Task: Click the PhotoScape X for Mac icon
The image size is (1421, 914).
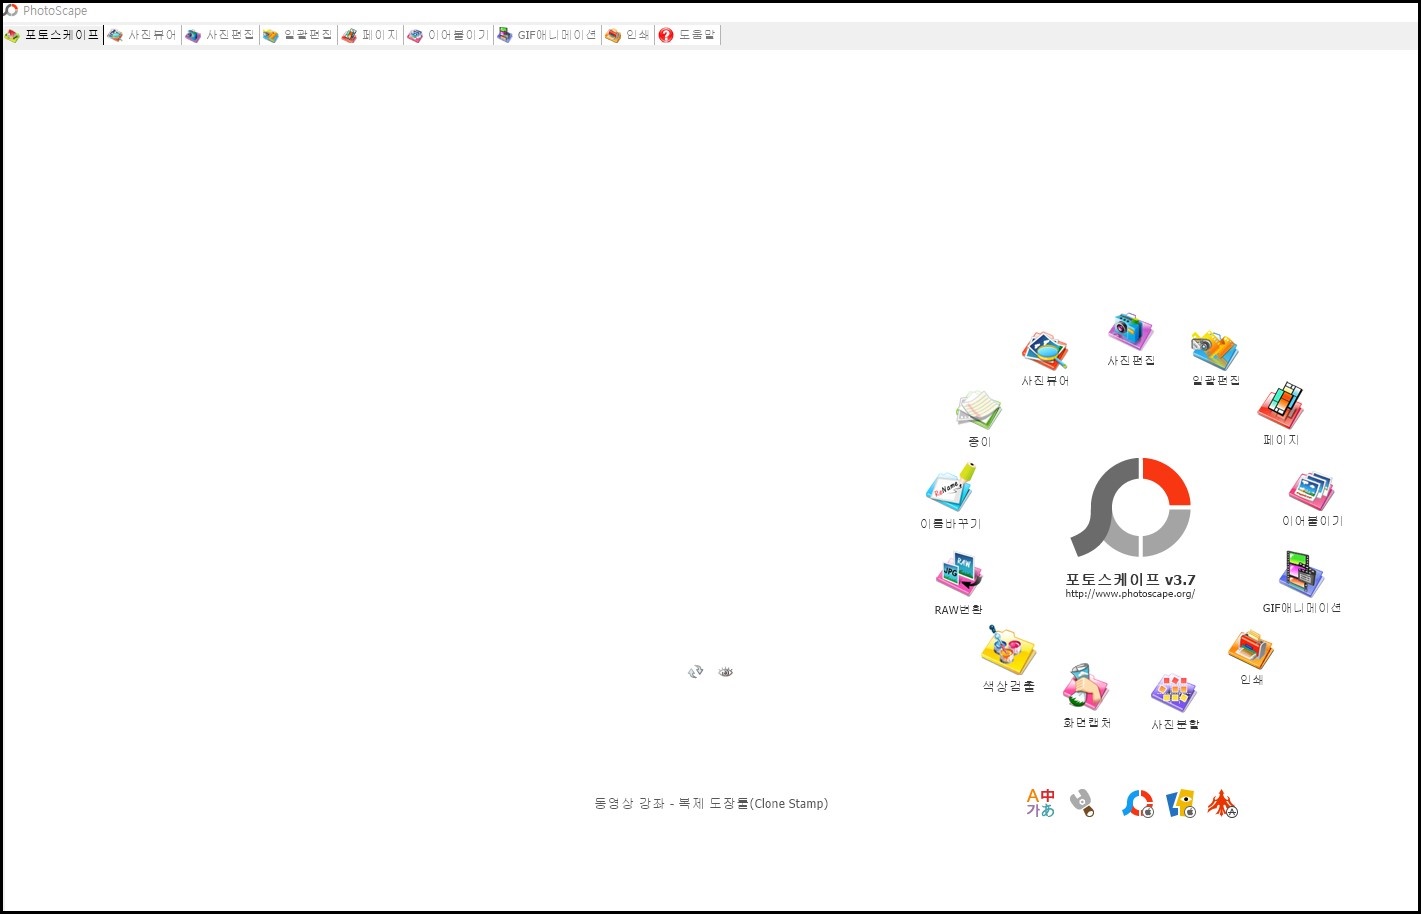Action: 1137,804
